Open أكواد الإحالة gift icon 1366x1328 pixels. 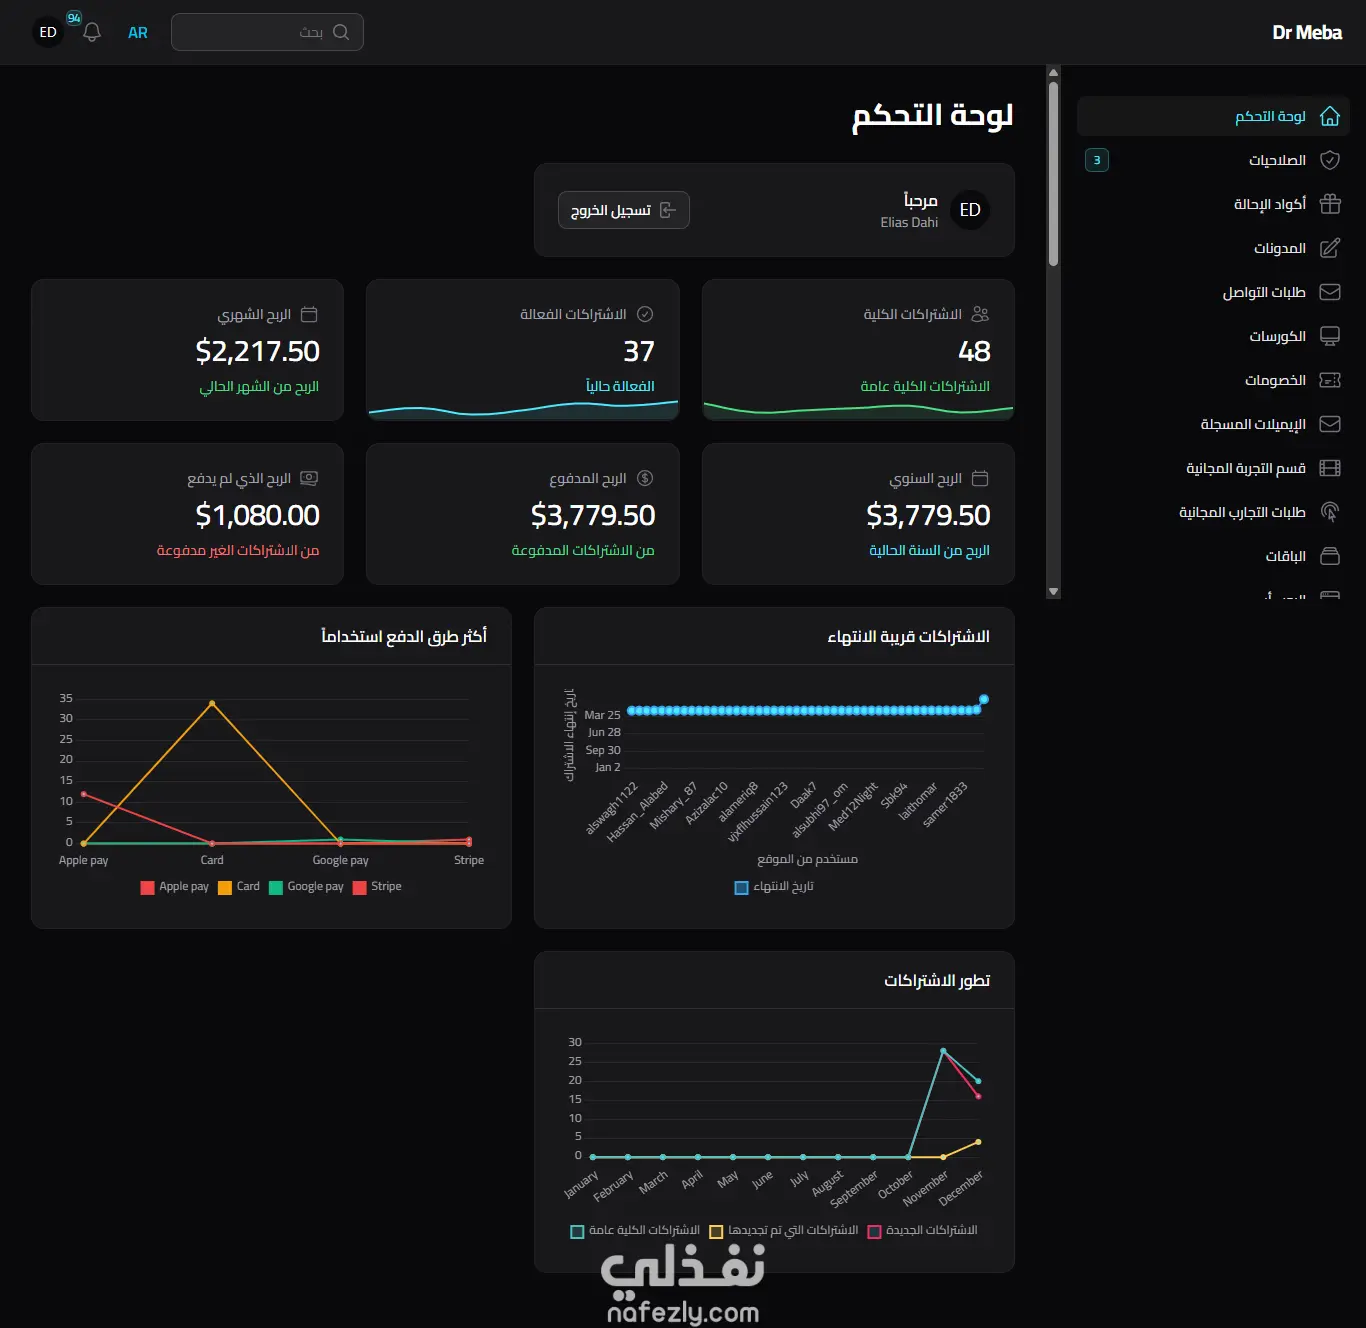(1330, 204)
